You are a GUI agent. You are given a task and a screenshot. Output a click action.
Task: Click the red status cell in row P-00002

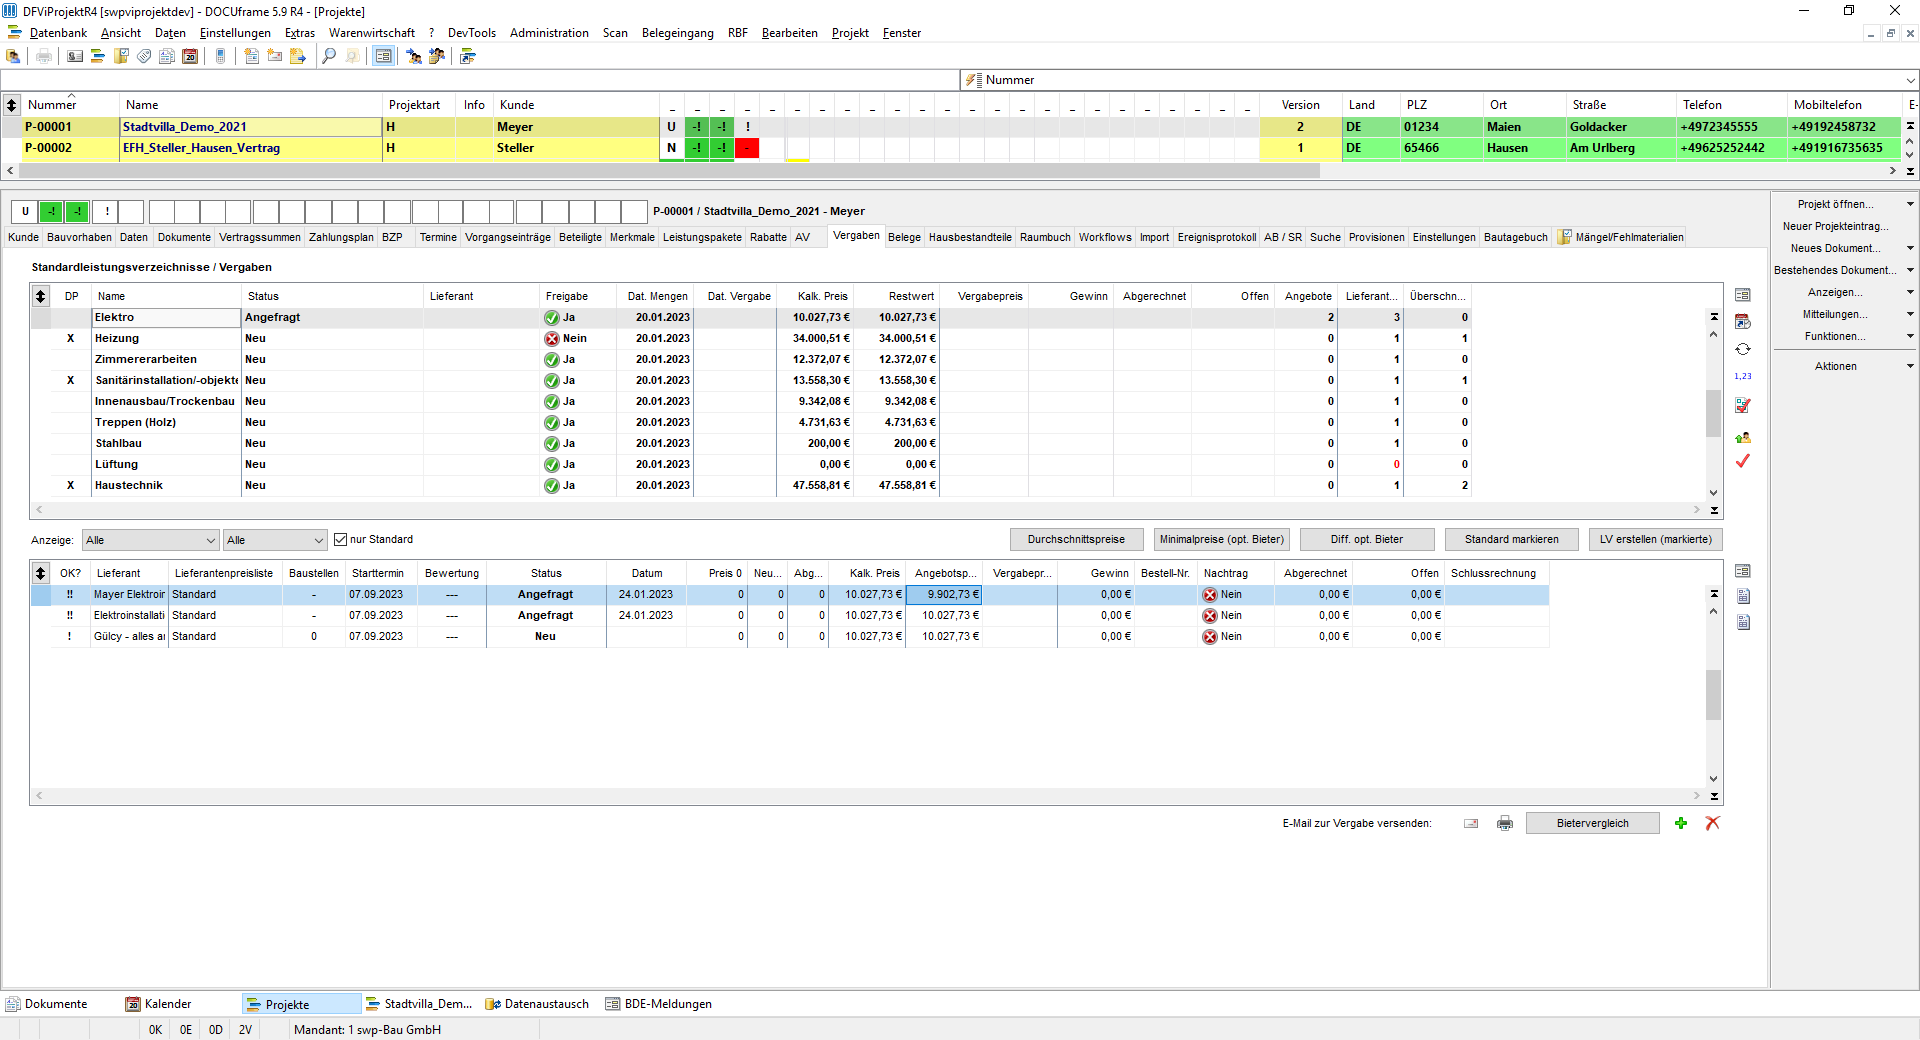[747, 148]
